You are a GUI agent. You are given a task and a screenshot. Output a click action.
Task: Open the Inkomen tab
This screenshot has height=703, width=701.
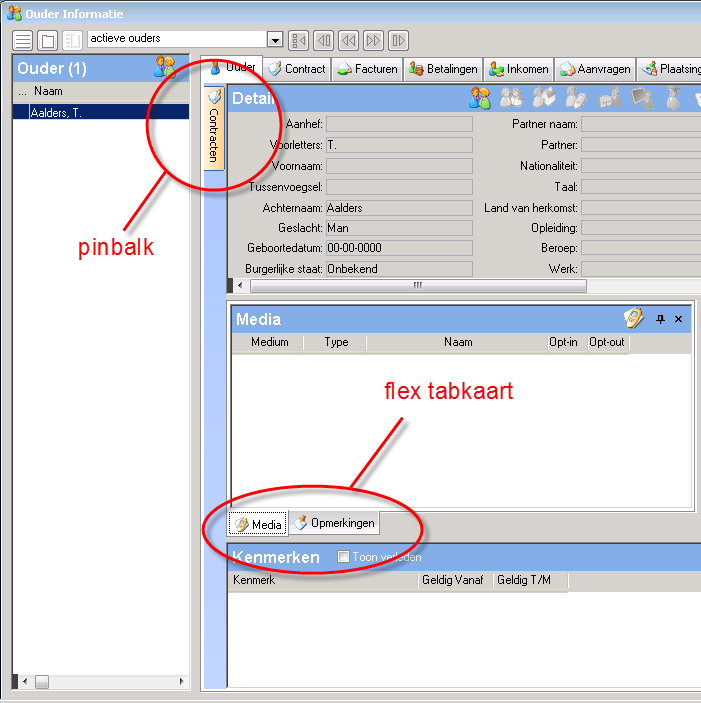point(518,69)
